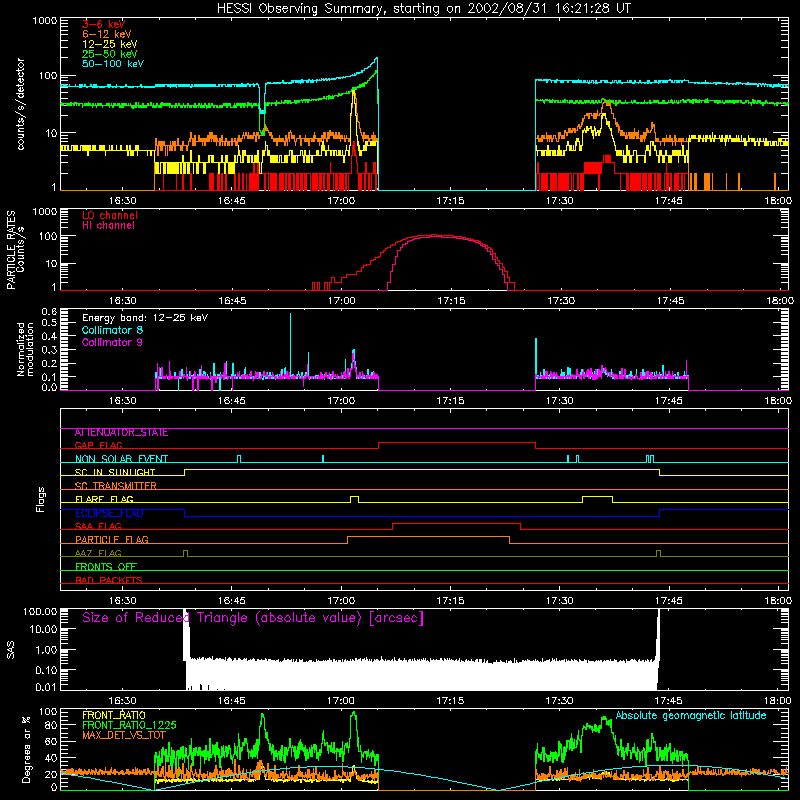Pick the cyan 50-100 keV legend label
Image resolution: width=800 pixels, height=800 pixels.
(113, 64)
